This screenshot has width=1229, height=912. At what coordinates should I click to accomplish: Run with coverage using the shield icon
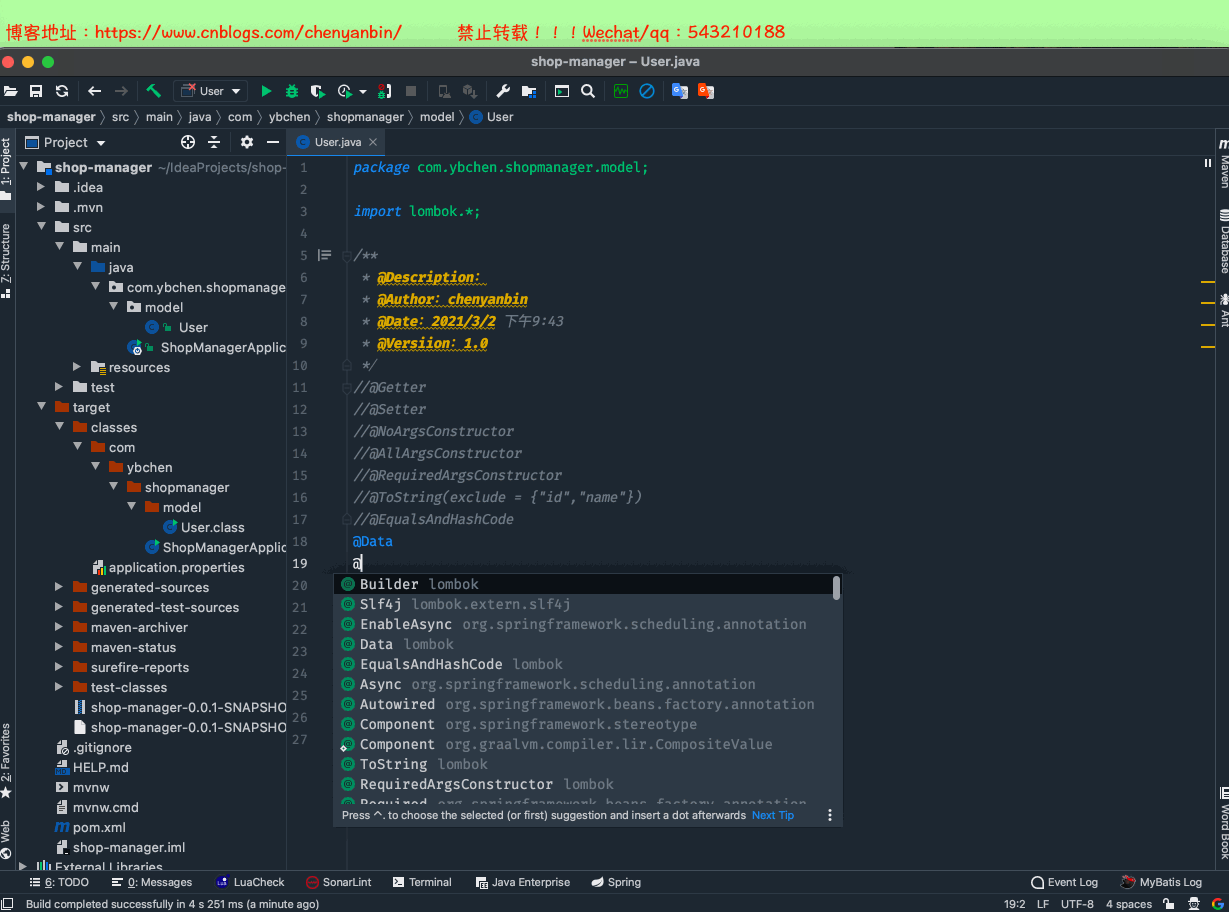click(x=318, y=91)
